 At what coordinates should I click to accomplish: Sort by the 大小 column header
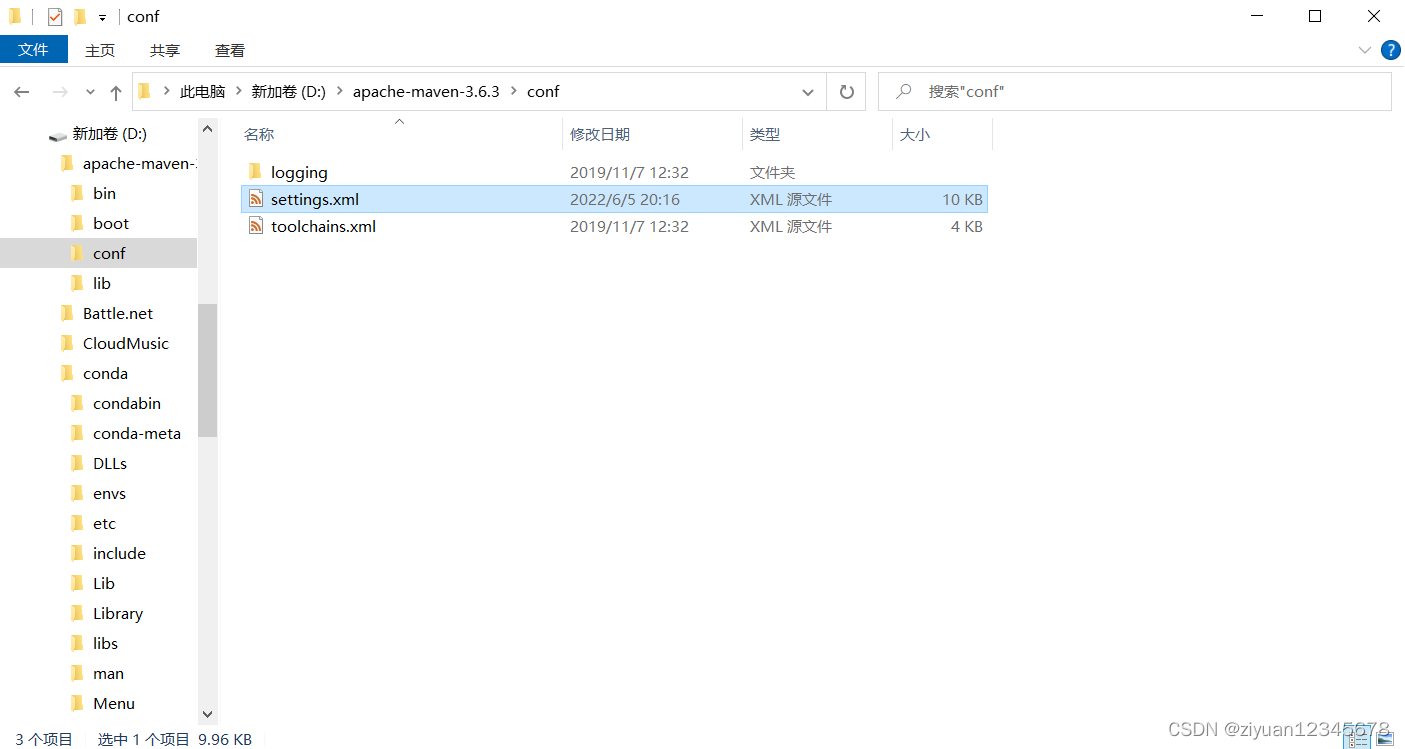942,134
